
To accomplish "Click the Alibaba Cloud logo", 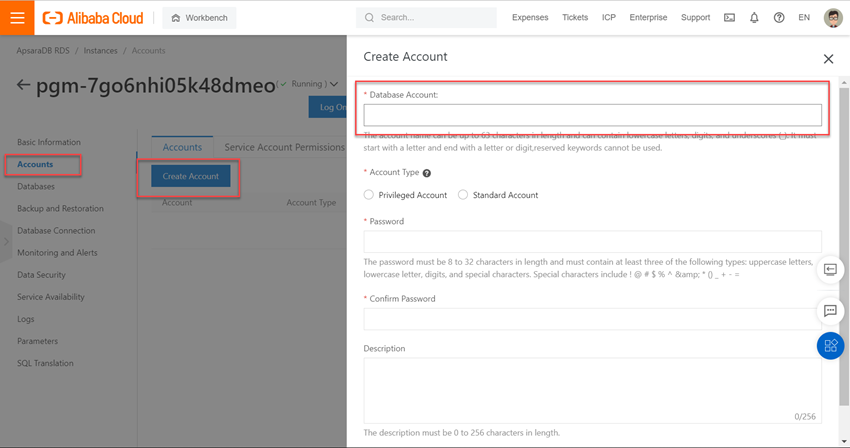I will pos(93,18).
